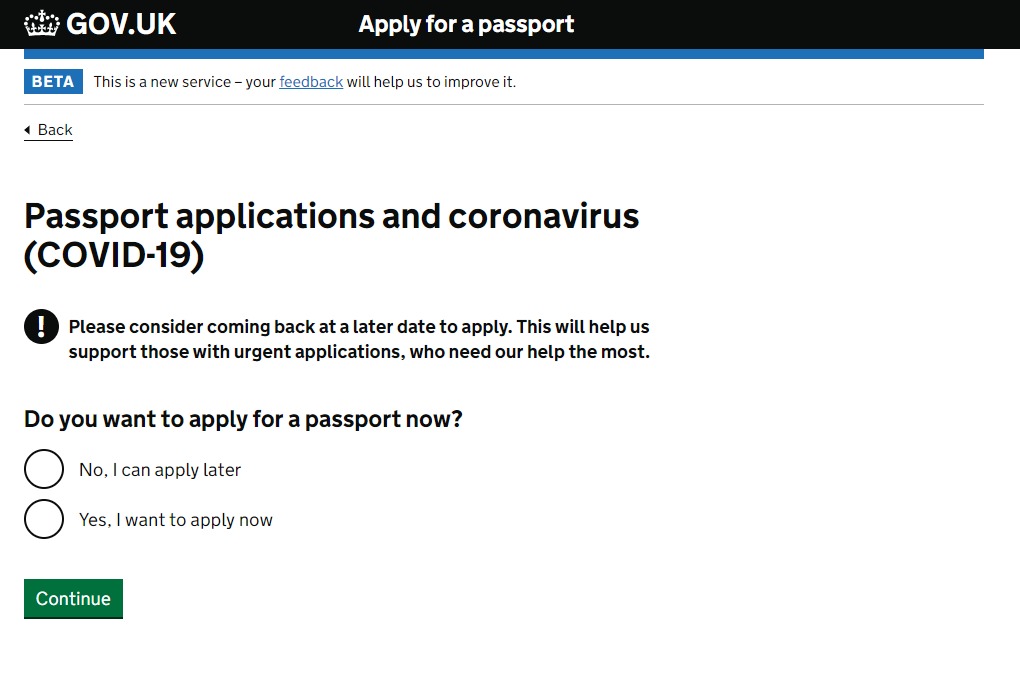
Task: Select the 'Apply for a passport' header title
Action: (x=466, y=24)
